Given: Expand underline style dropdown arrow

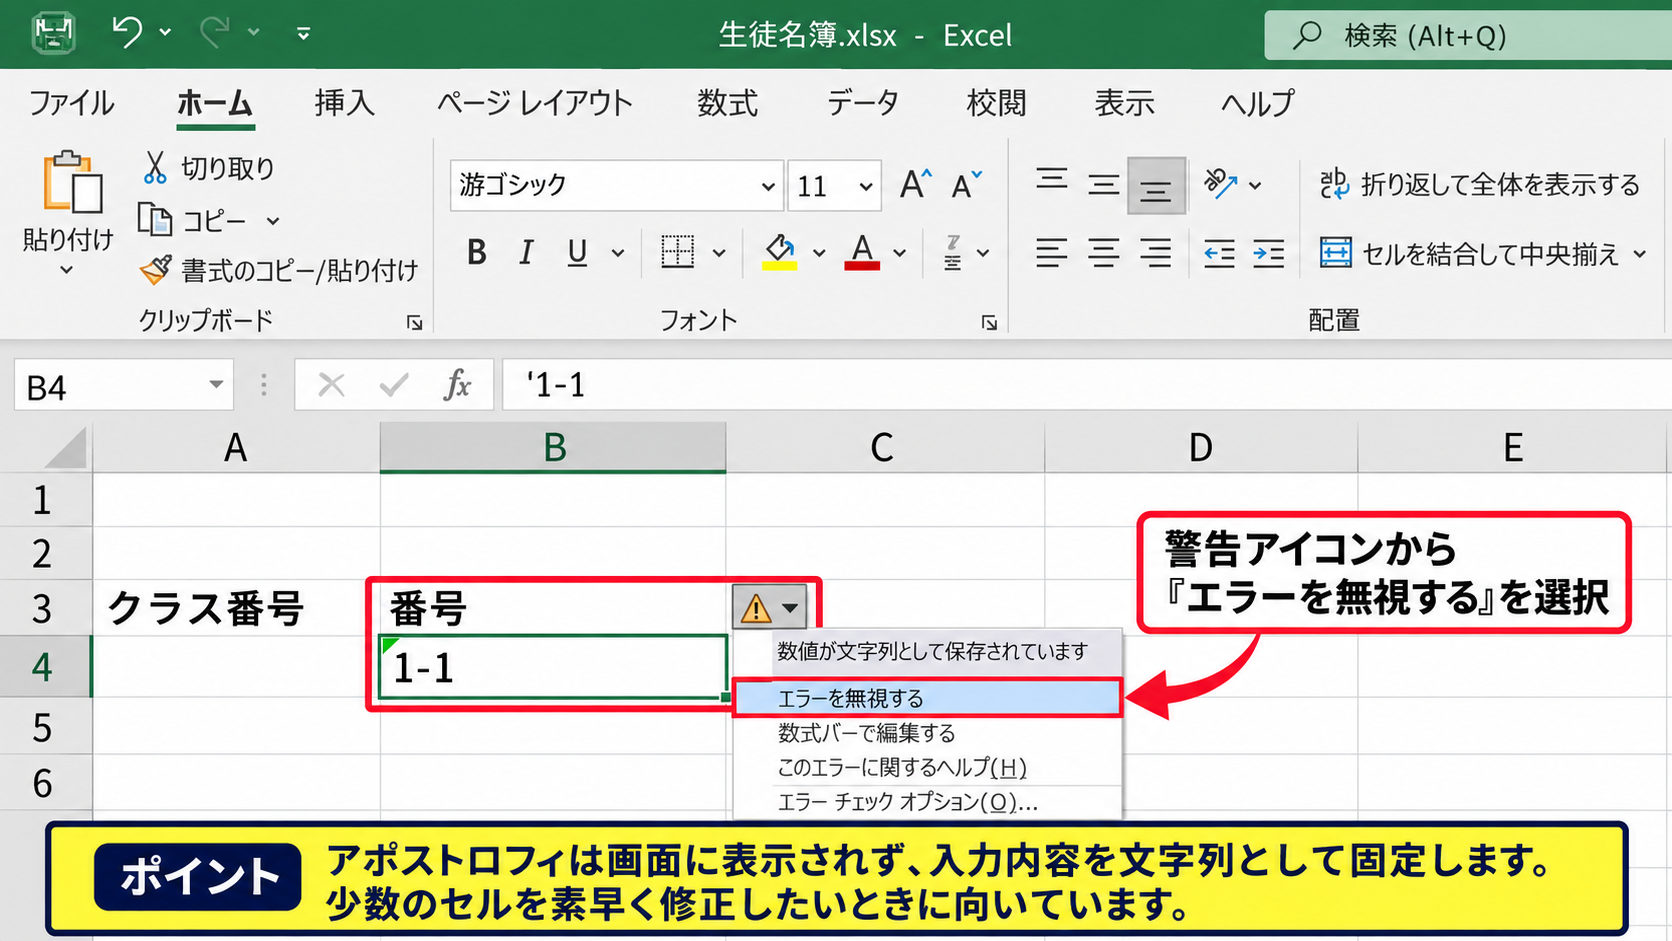Looking at the screenshot, I should 618,254.
